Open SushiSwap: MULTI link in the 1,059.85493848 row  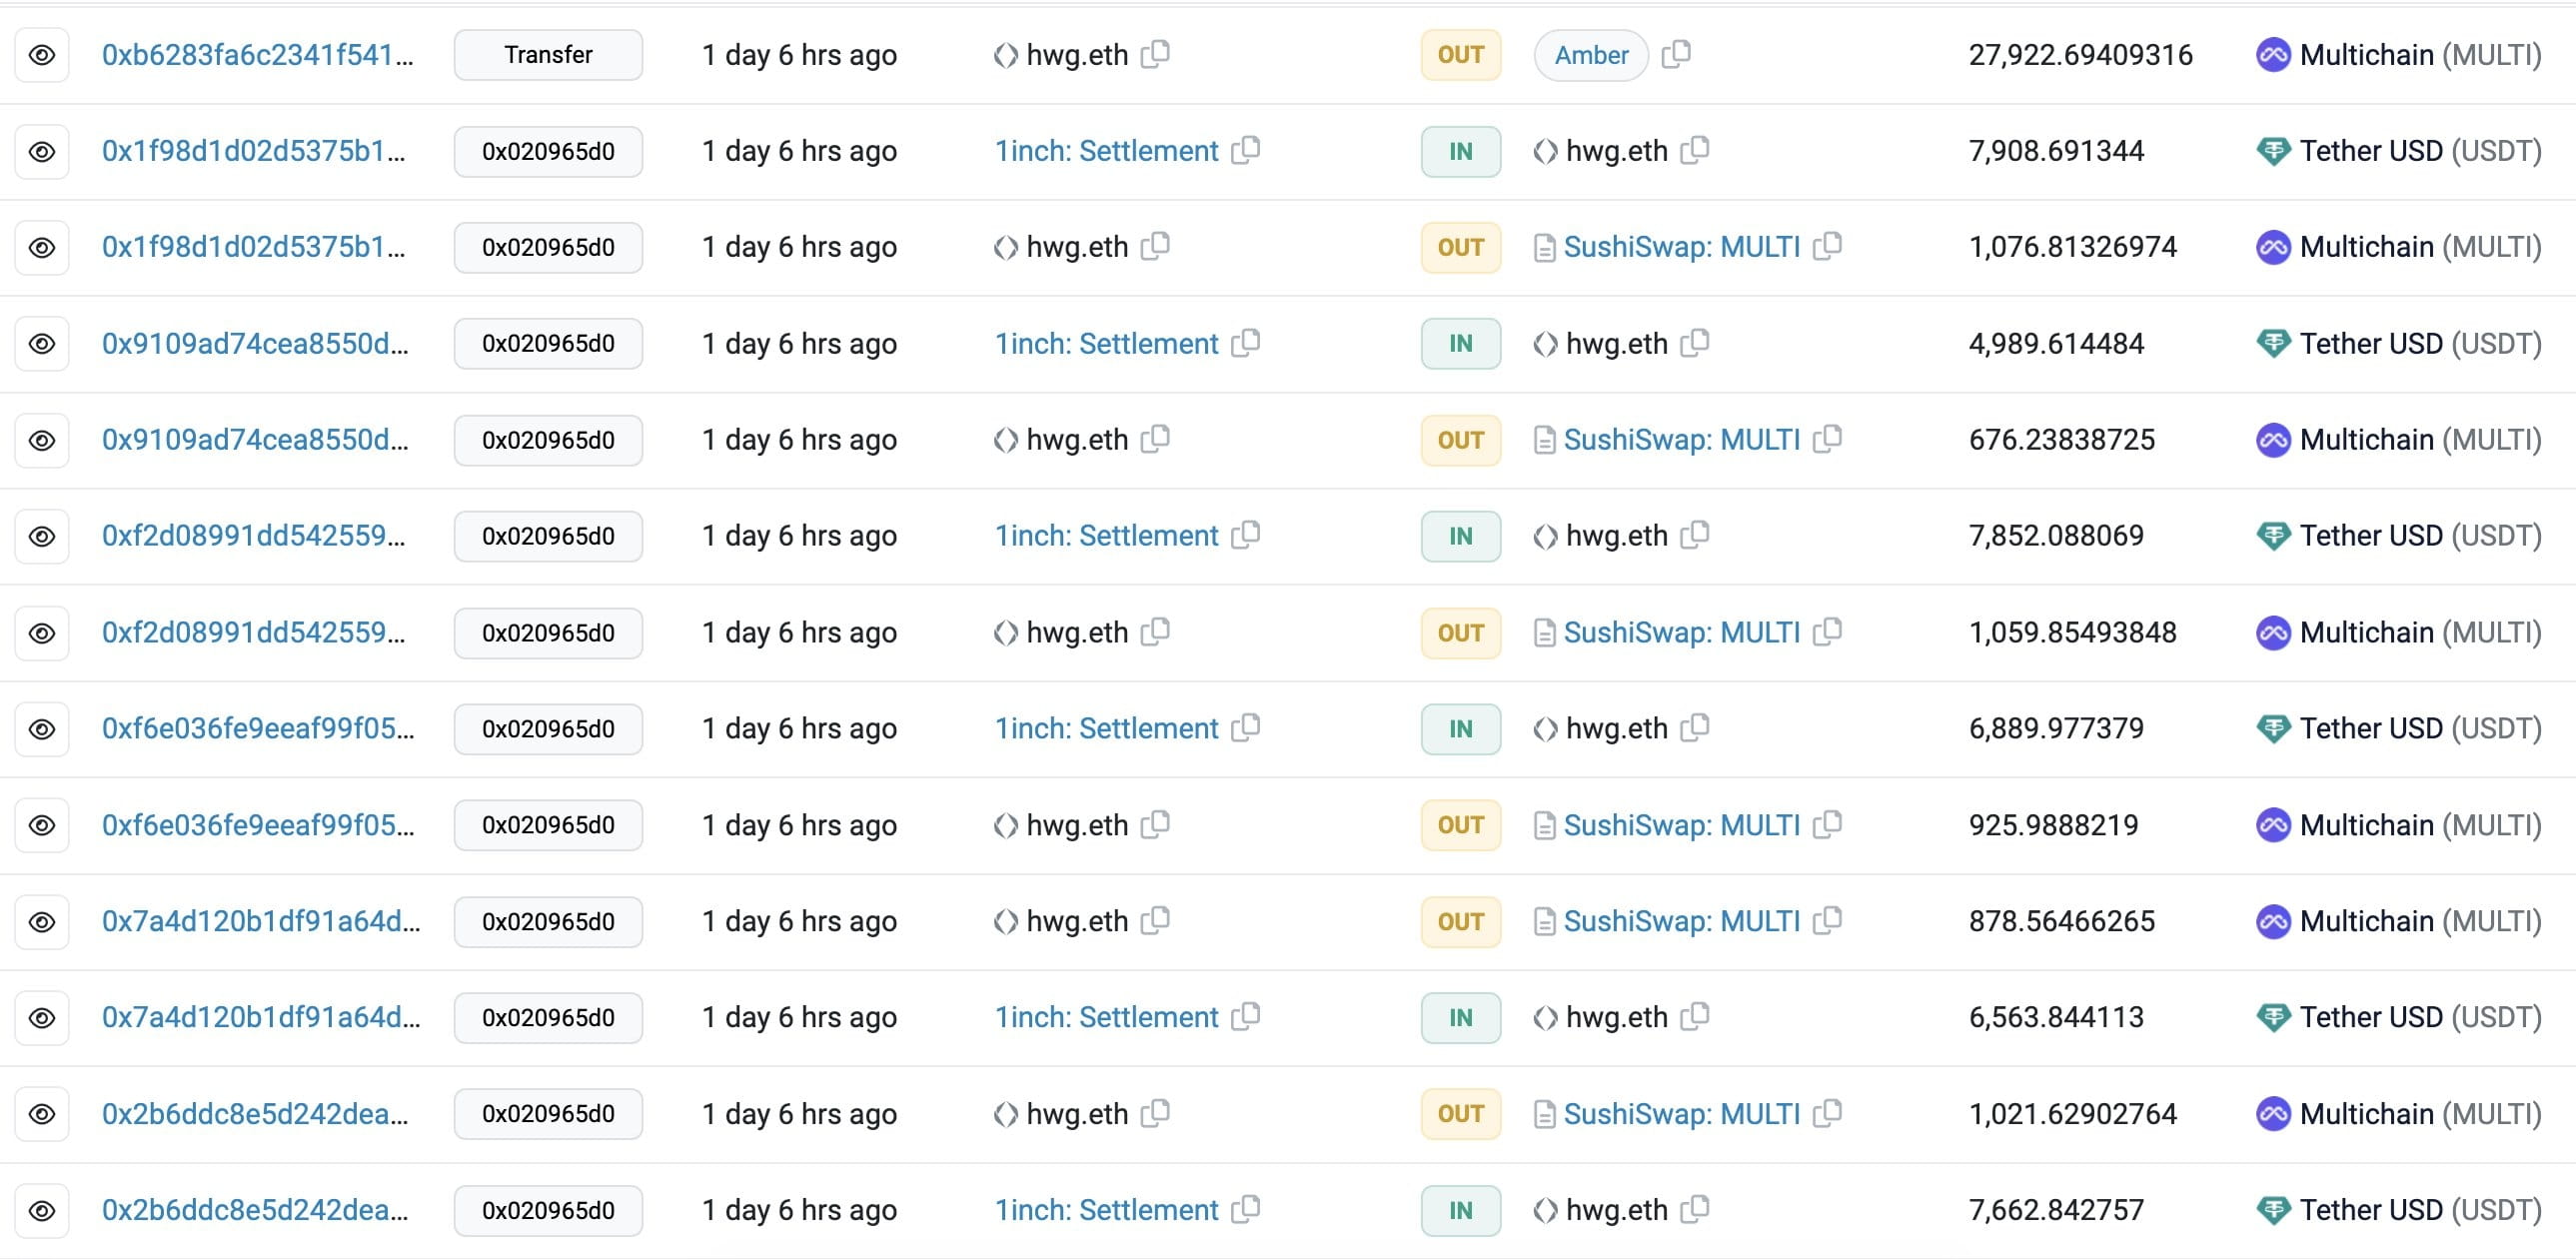pyautogui.click(x=1681, y=633)
